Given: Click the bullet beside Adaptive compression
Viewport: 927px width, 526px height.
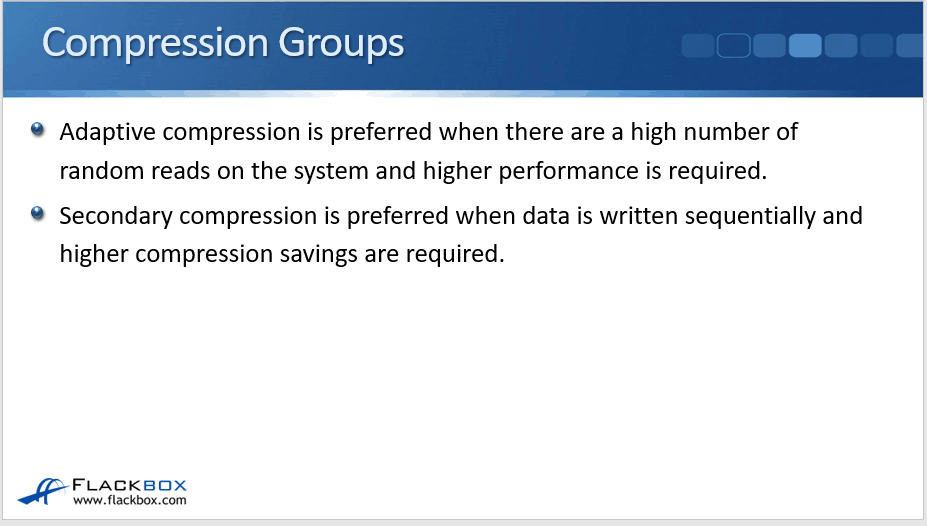Looking at the screenshot, I should 38,130.
